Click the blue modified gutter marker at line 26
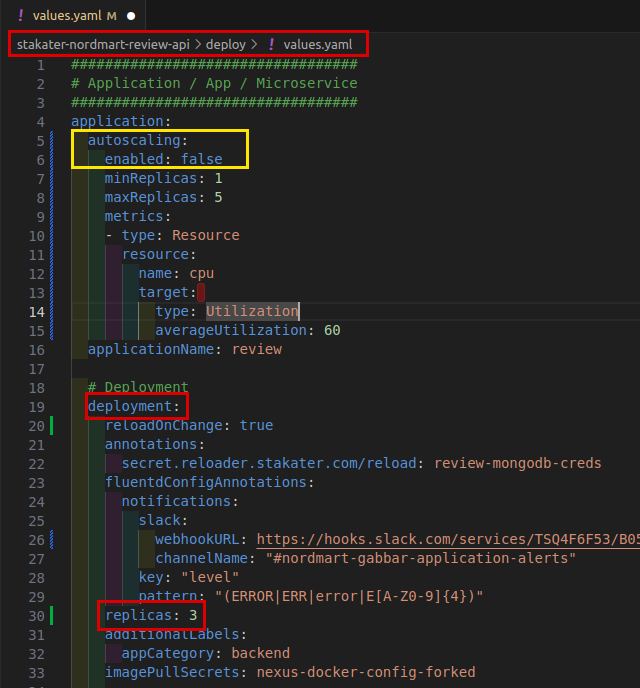The height and width of the screenshot is (688, 640). pos(52,539)
